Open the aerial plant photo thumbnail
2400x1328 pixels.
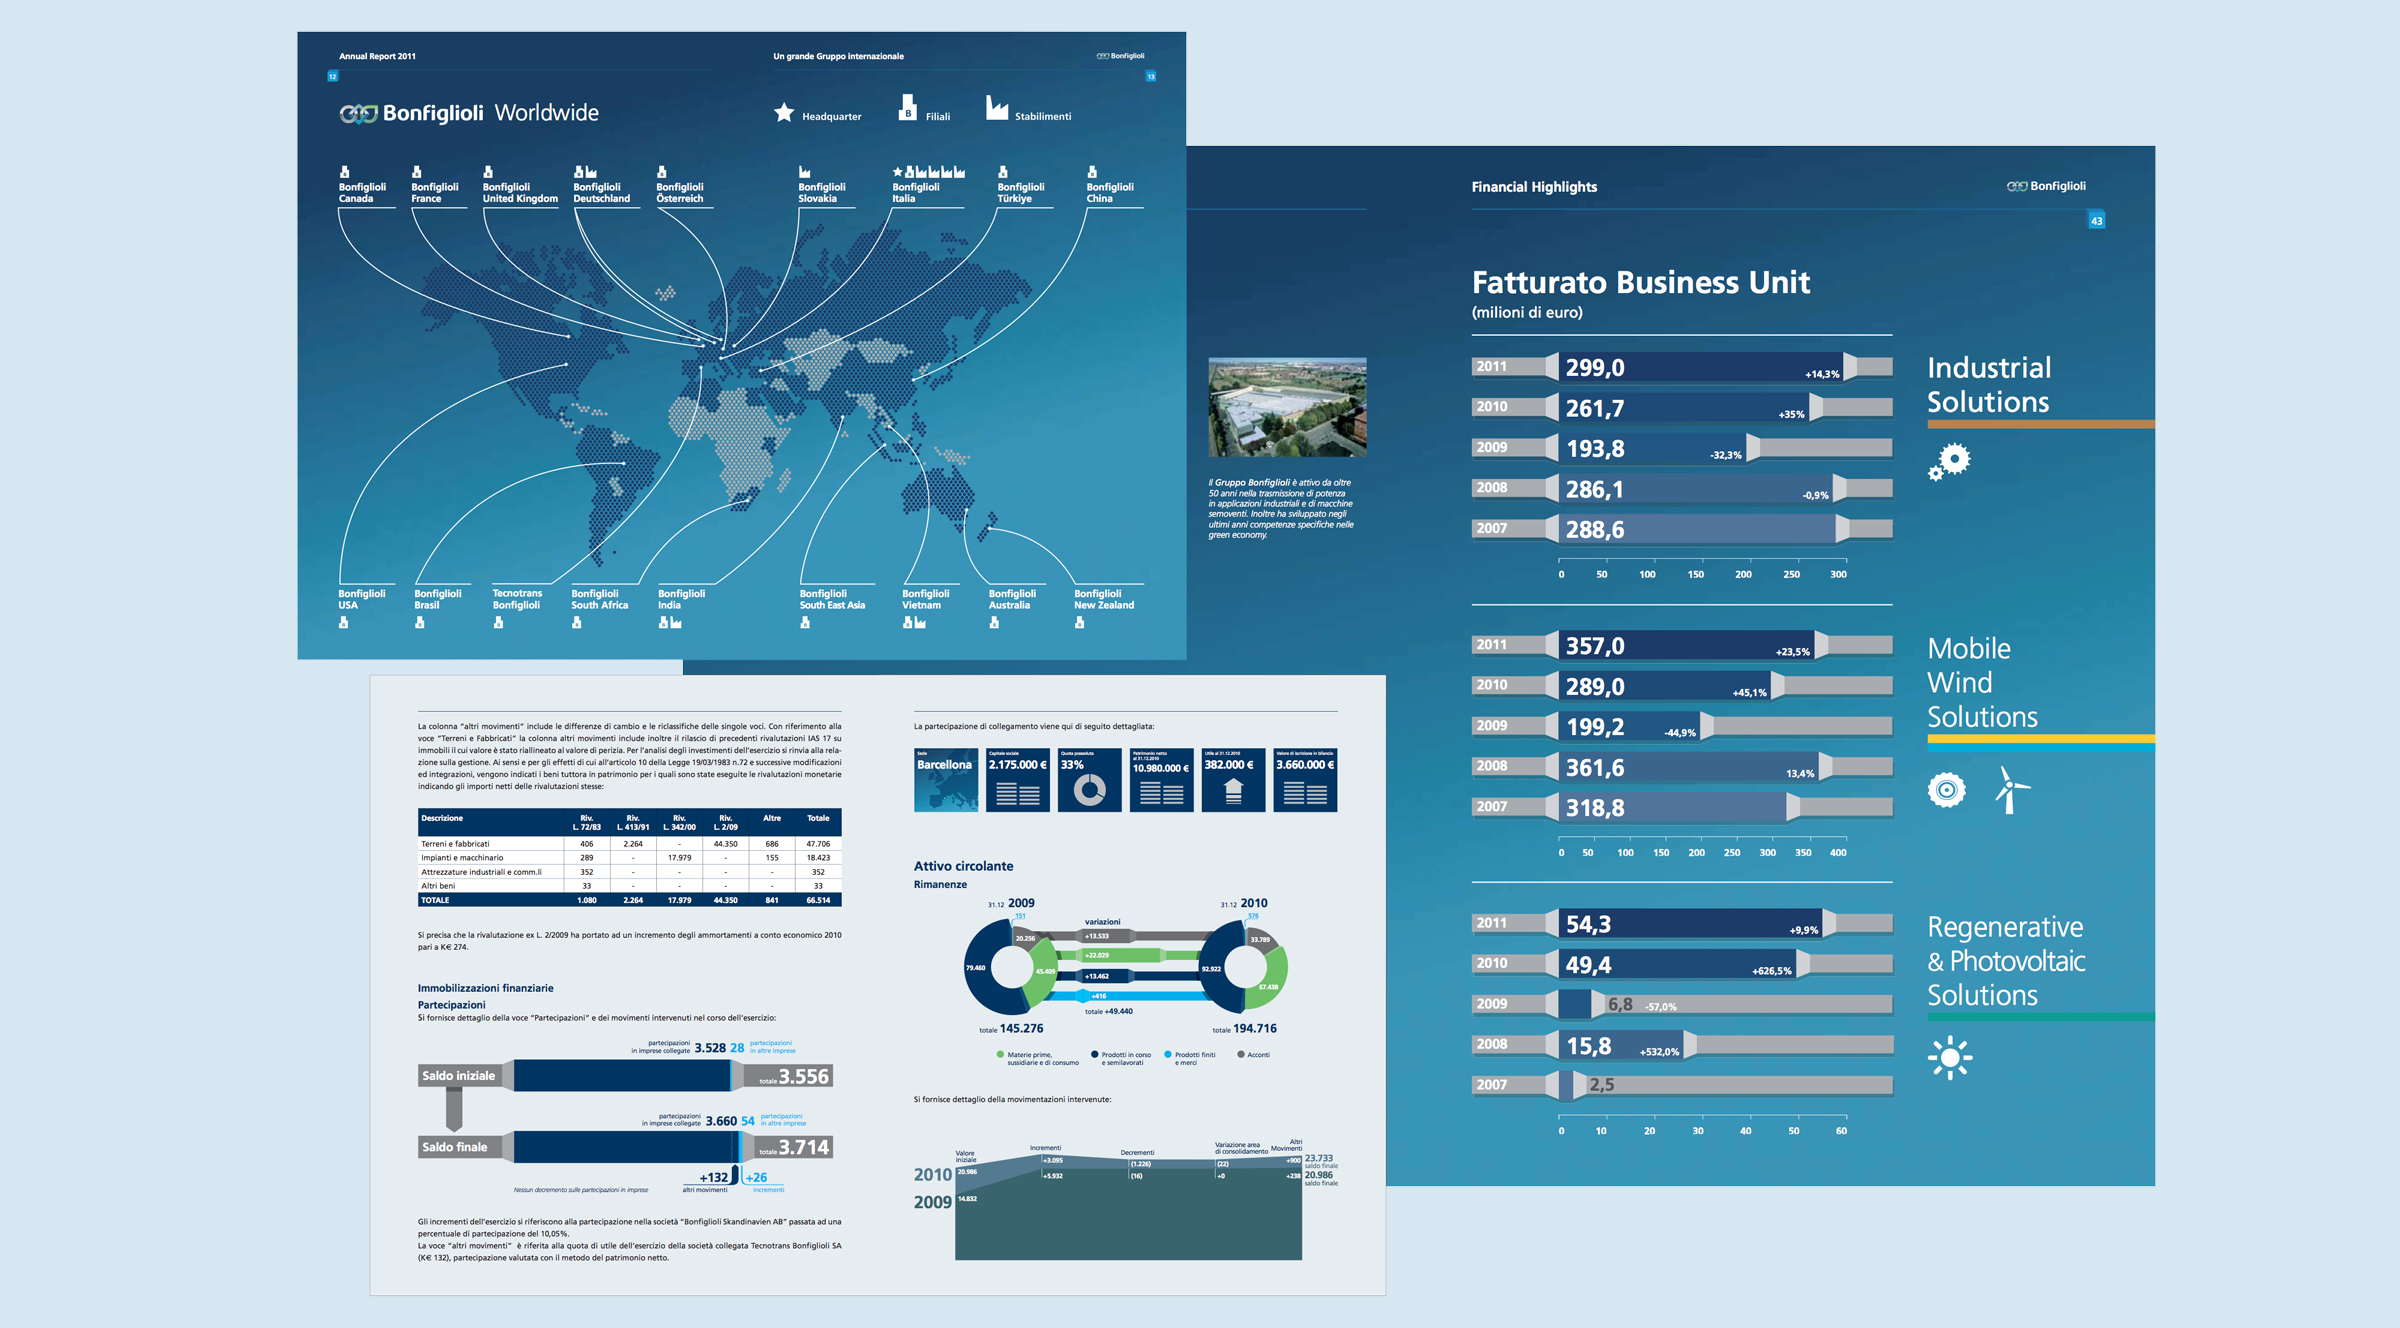(x=1287, y=408)
